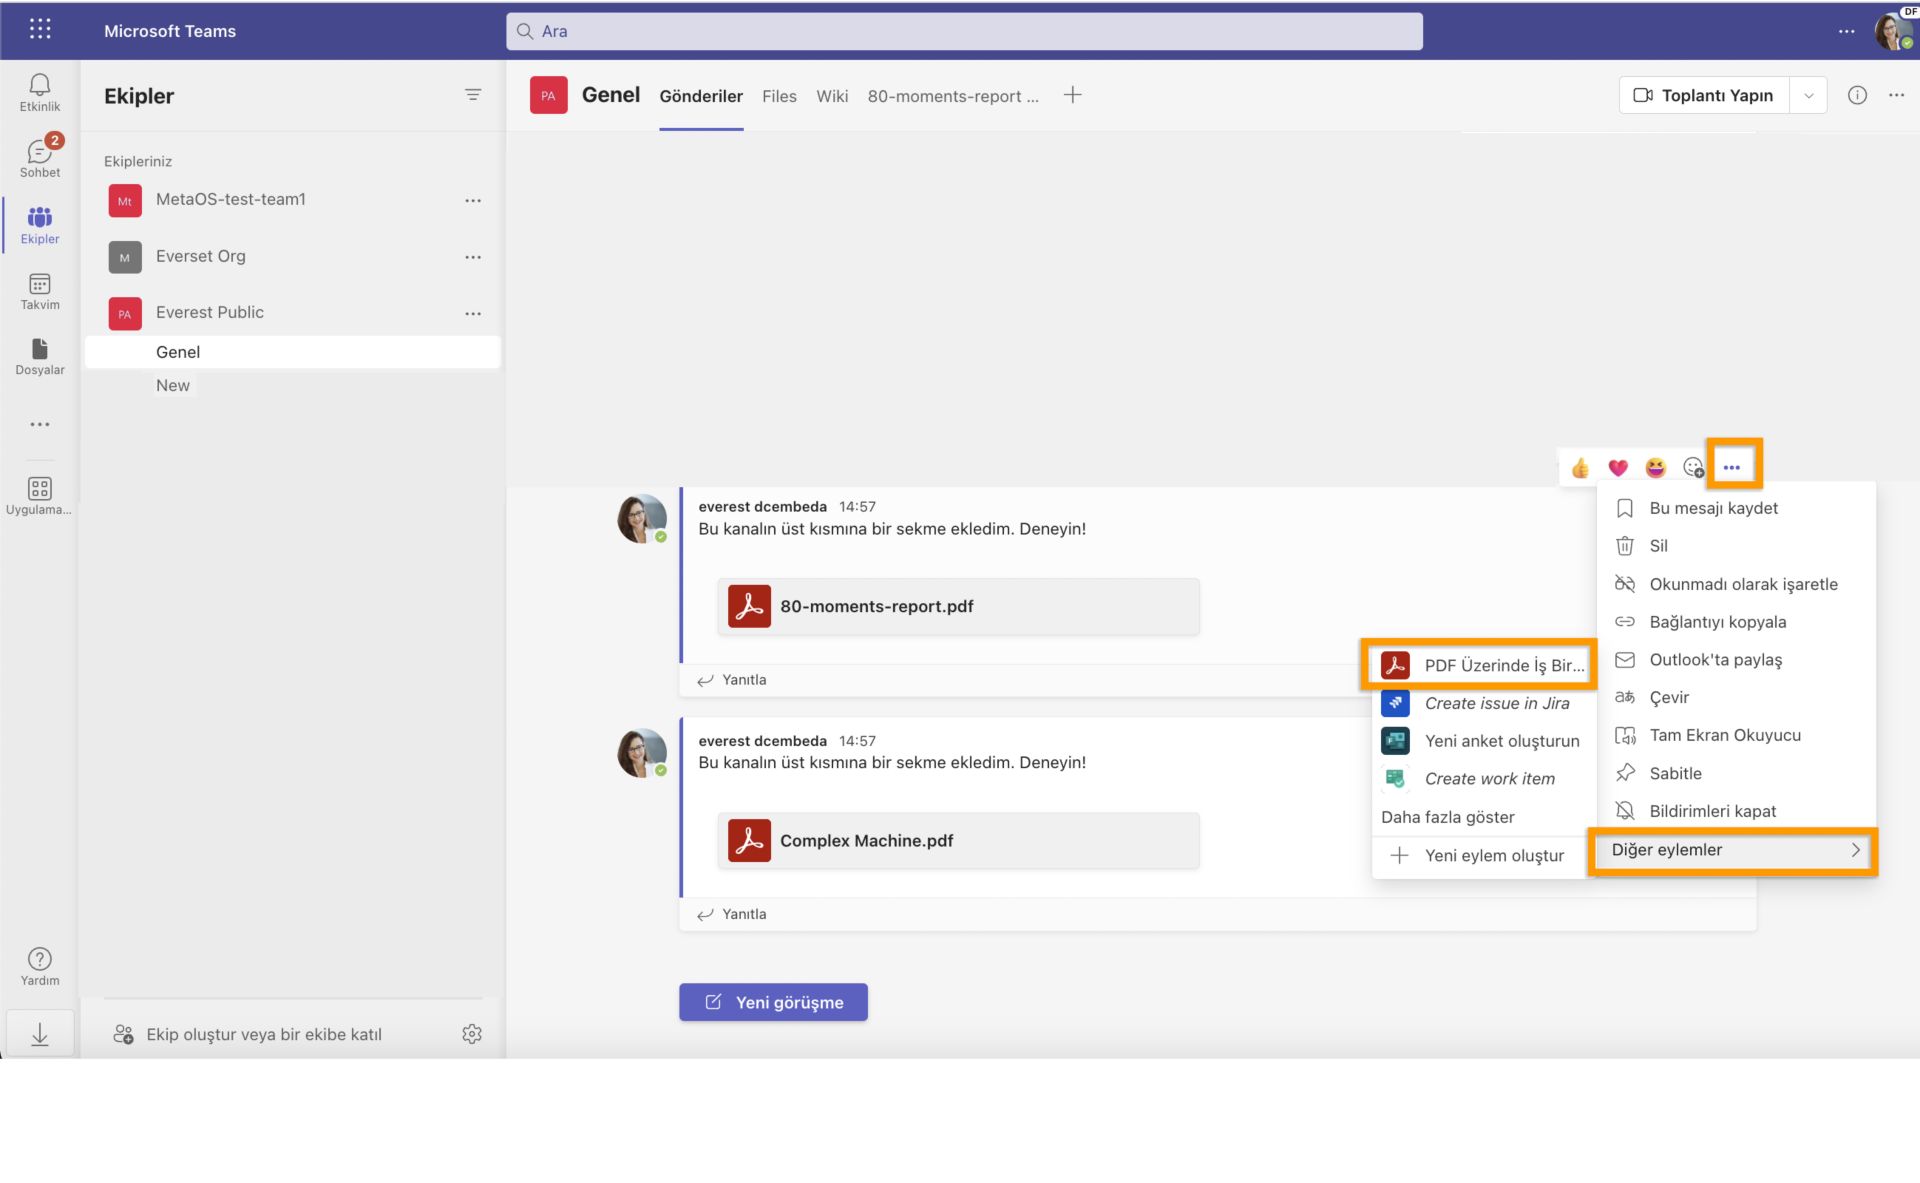Switch to the Files tab
Screen dimensions: 1920x1183
tap(779, 95)
